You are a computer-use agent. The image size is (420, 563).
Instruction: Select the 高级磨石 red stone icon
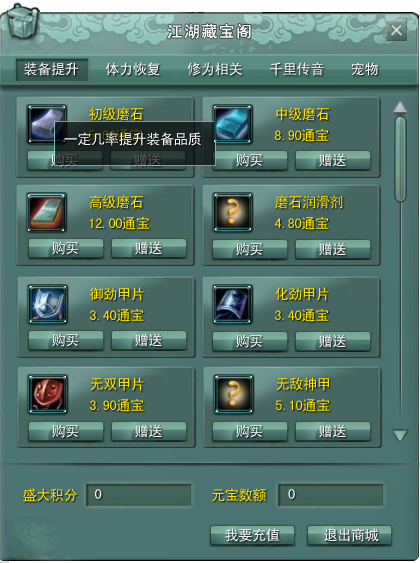coord(47,212)
